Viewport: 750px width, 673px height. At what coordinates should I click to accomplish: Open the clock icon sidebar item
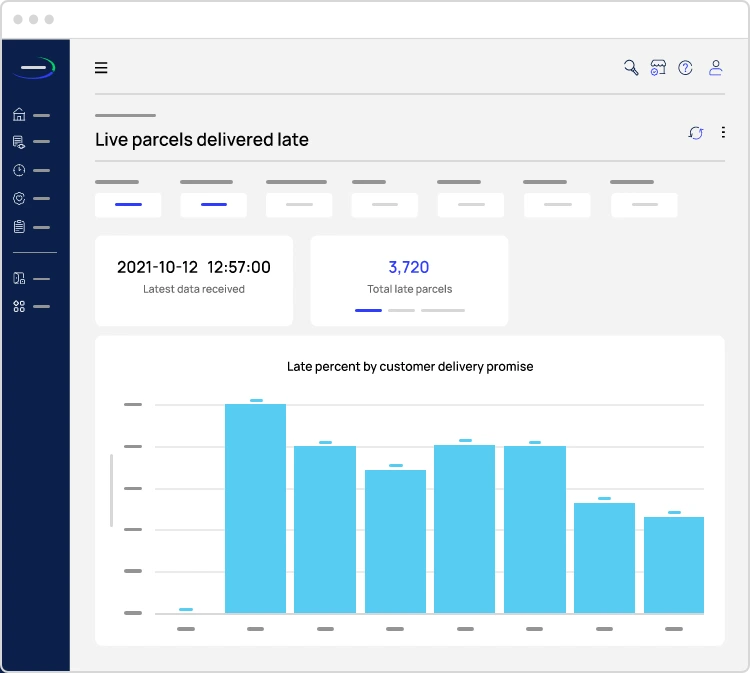point(19,171)
